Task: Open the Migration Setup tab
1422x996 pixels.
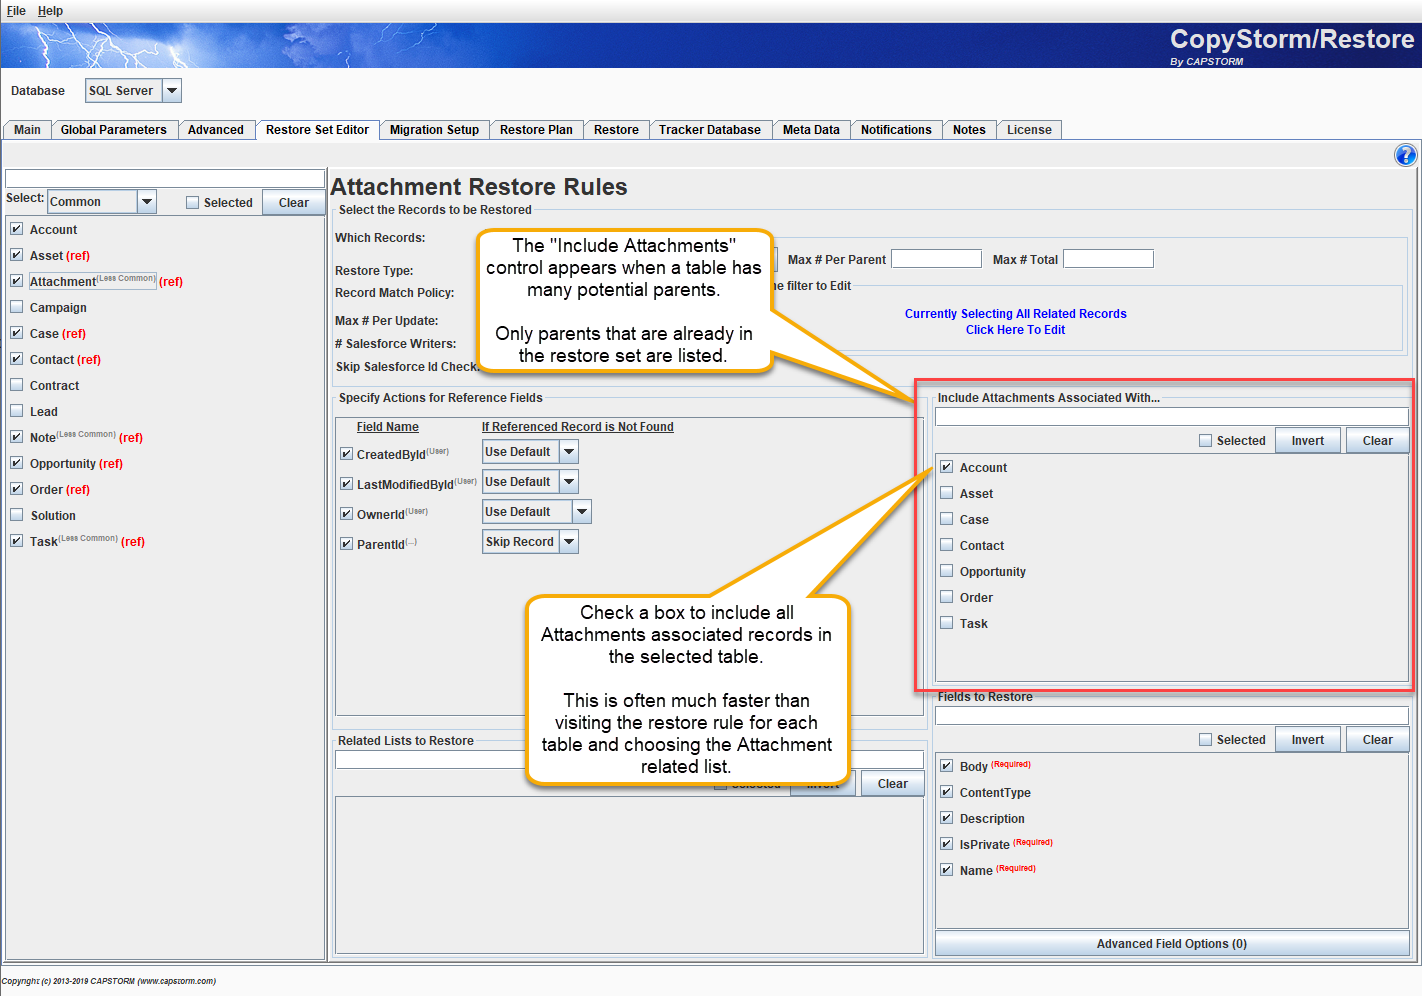Action: click(x=434, y=130)
